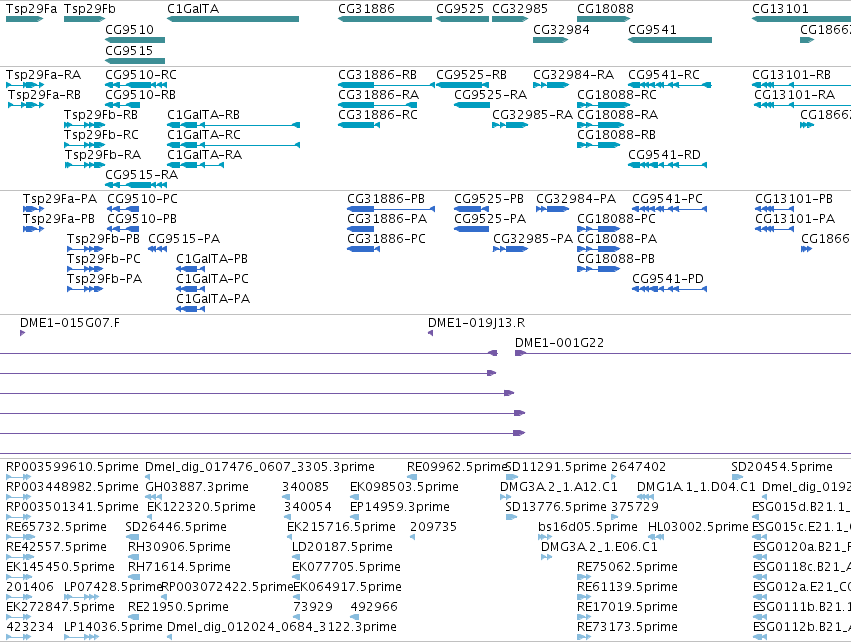This screenshot has height=642, width=851.
Task: Click the CG32985-RA transcript label
Action: coord(532,115)
